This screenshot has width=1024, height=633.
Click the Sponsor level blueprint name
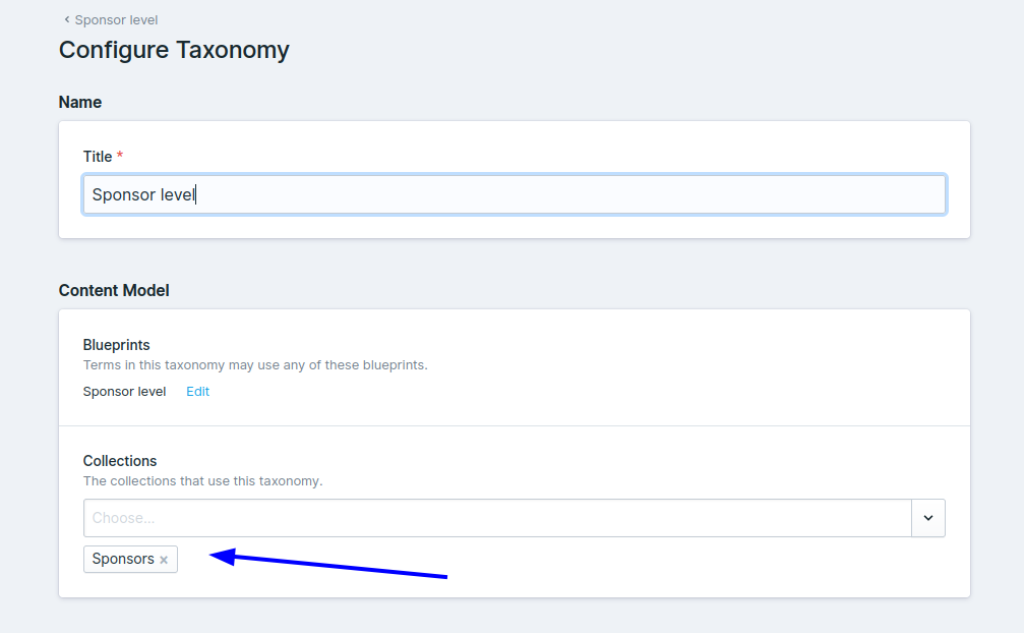click(x=124, y=391)
